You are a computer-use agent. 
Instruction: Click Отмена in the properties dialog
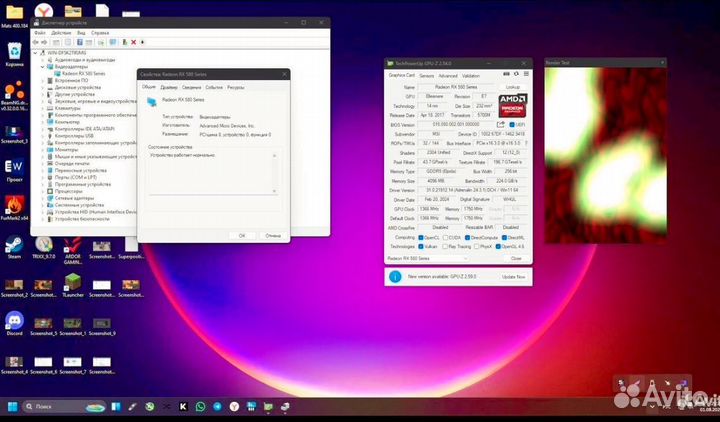click(273, 236)
